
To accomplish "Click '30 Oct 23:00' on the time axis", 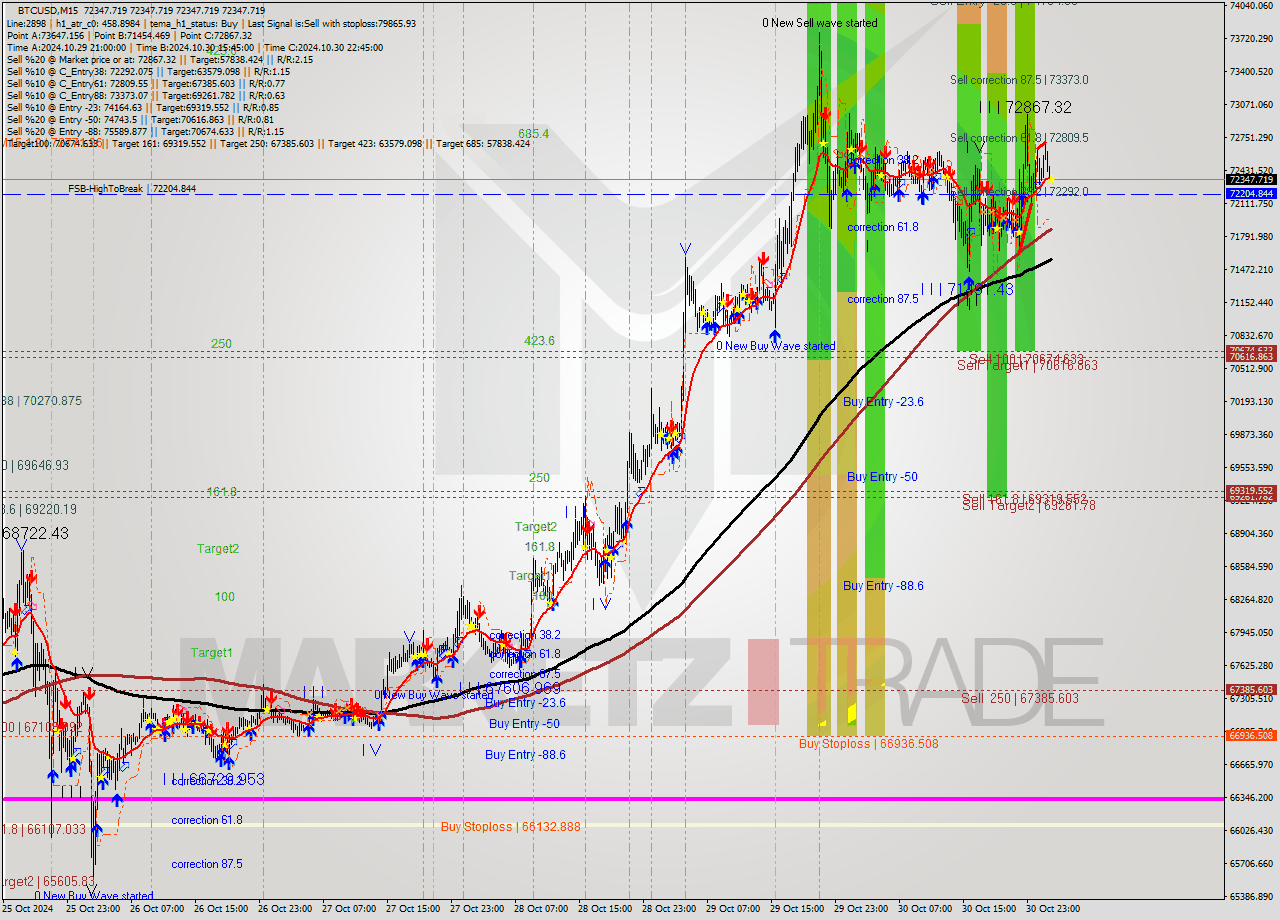I will point(1053,909).
